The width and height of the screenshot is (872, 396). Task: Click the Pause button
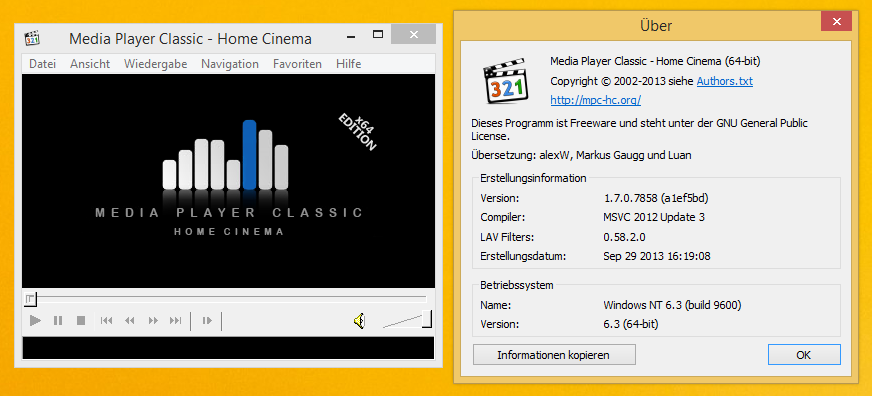58,320
